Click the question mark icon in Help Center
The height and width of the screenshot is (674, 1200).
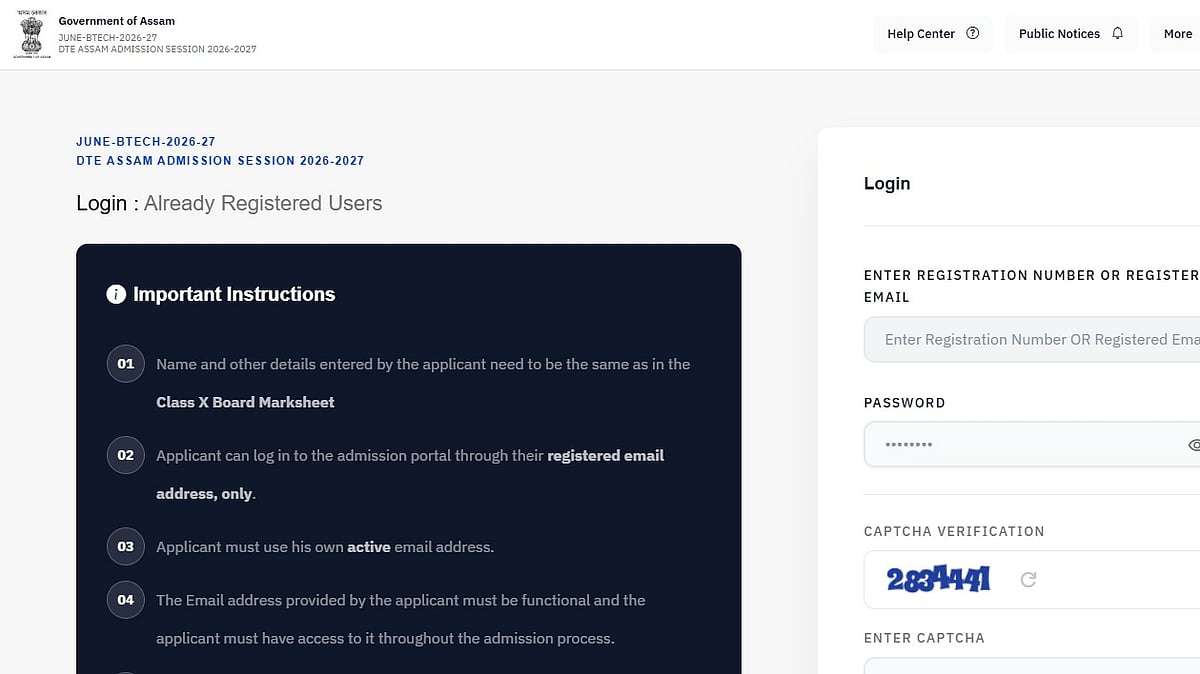[973, 34]
